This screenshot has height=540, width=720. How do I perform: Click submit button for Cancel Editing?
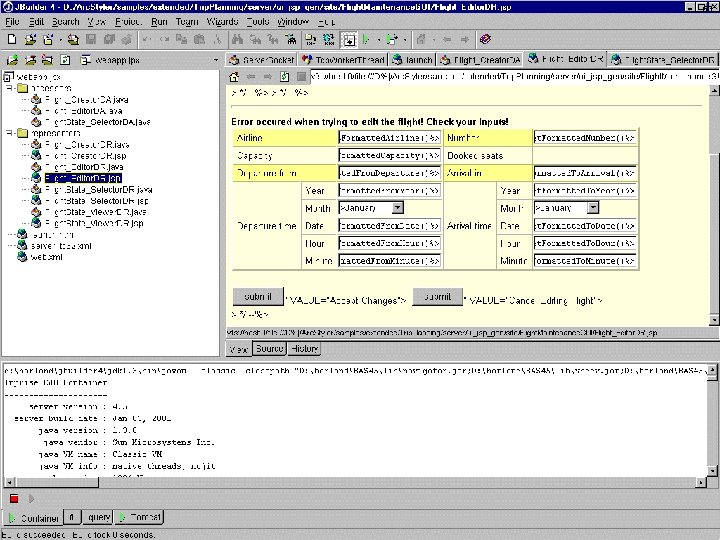(x=436, y=297)
